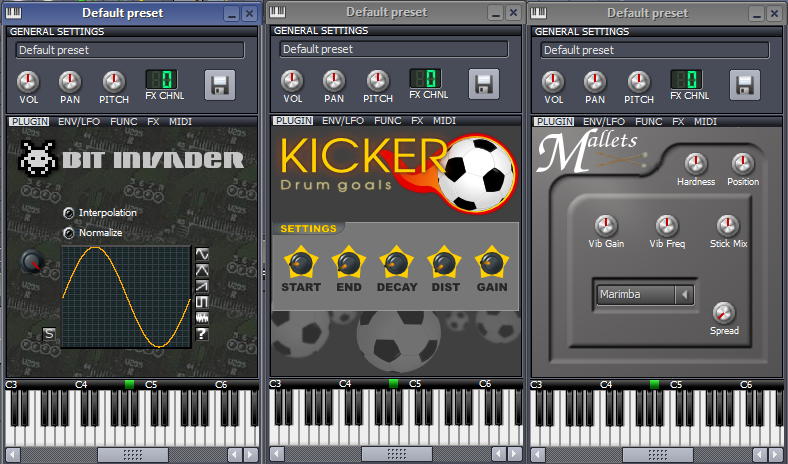Click the piano icon in Mallets title bar
Viewport: 788px width, 464px height.
coord(538,13)
